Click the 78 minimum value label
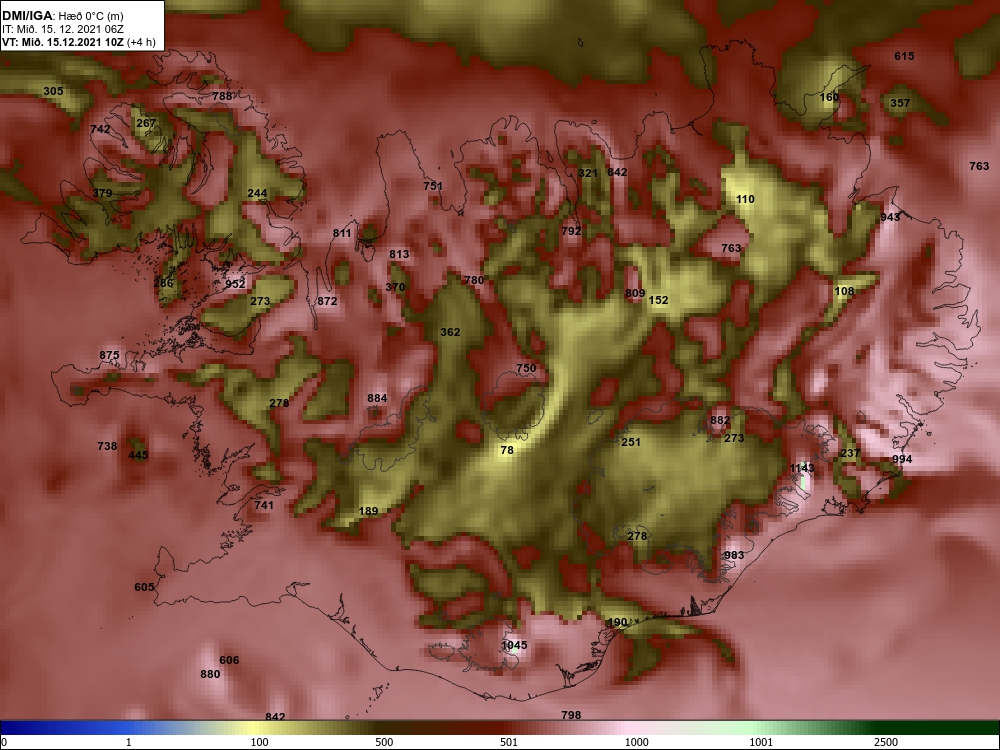1000x750 pixels. (506, 450)
